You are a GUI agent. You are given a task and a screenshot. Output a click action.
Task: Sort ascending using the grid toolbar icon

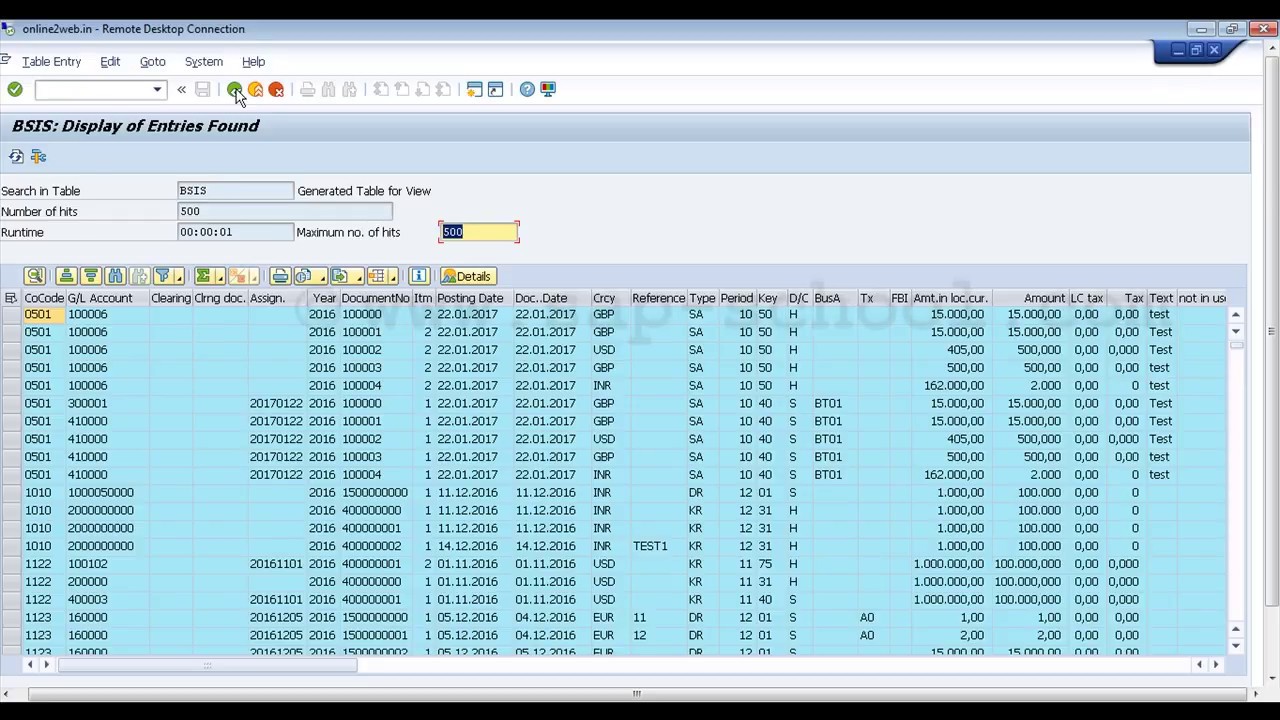[x=66, y=276]
